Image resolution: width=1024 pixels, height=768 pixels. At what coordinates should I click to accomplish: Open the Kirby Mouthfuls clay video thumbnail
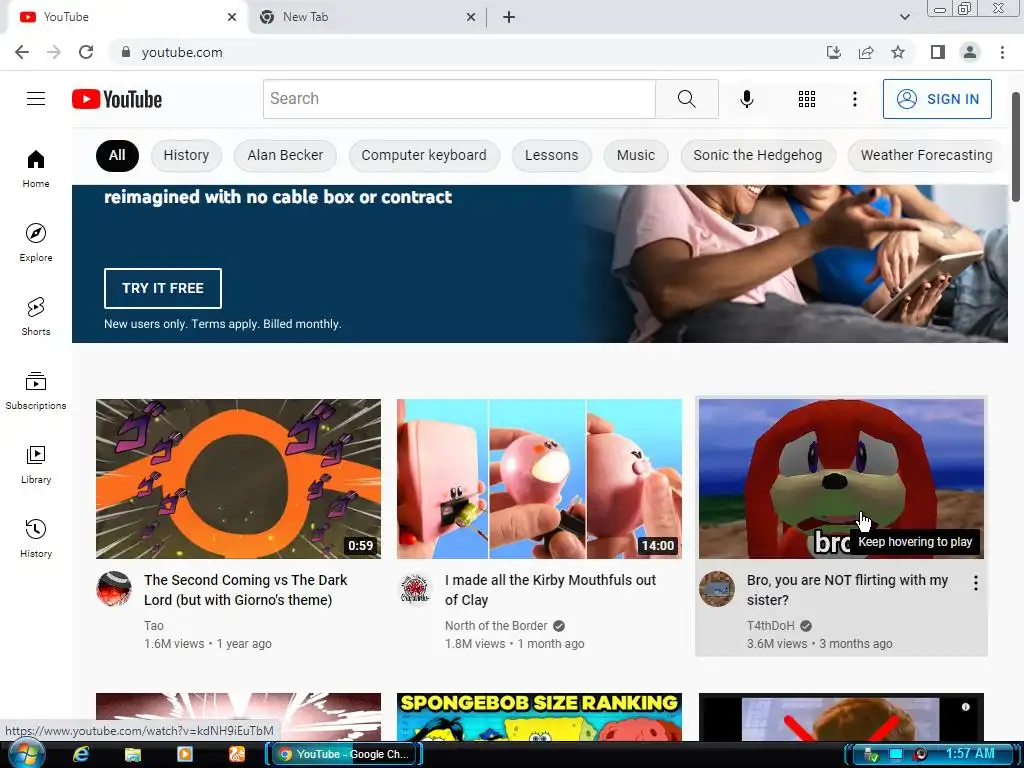(x=539, y=479)
